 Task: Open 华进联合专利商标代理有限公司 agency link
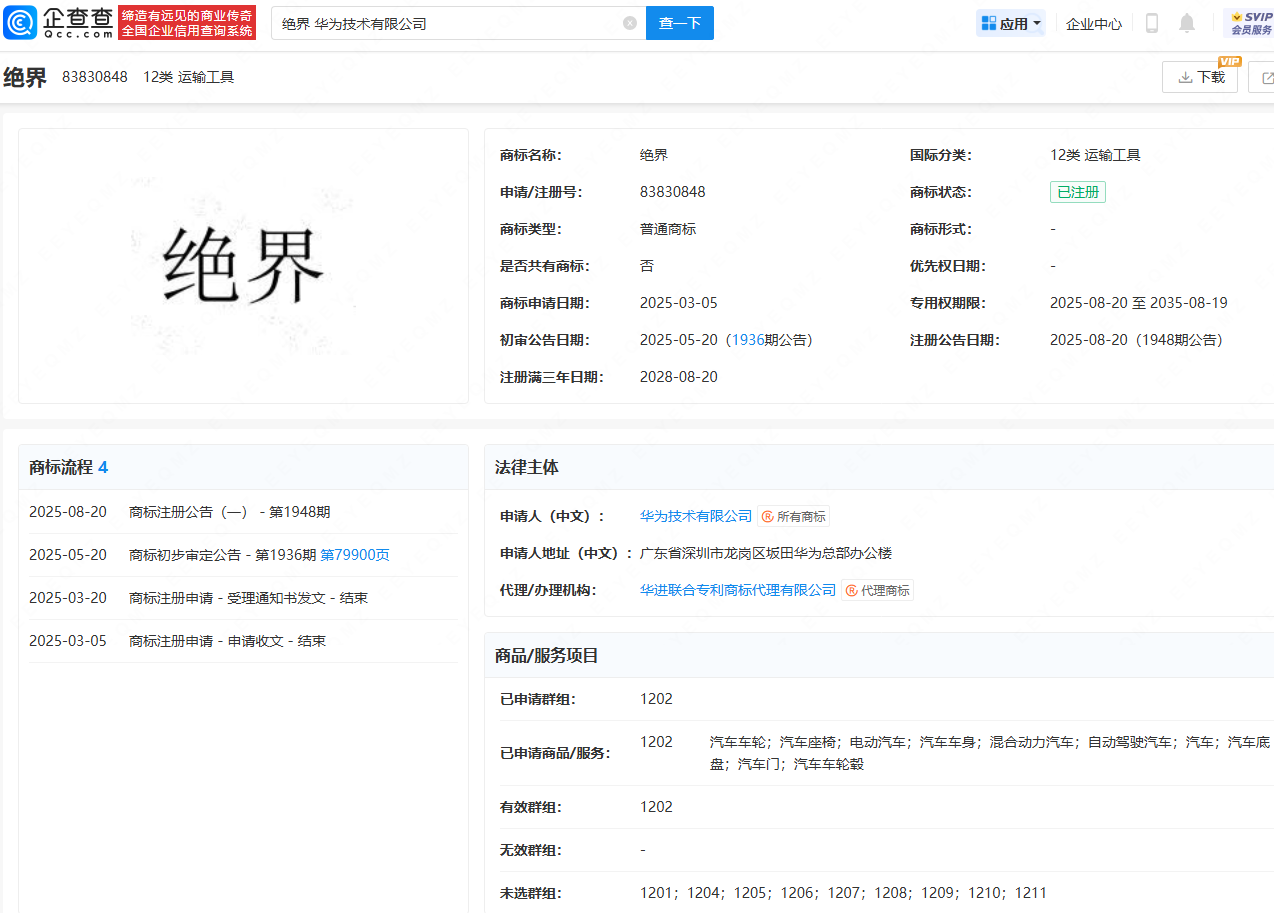click(738, 590)
